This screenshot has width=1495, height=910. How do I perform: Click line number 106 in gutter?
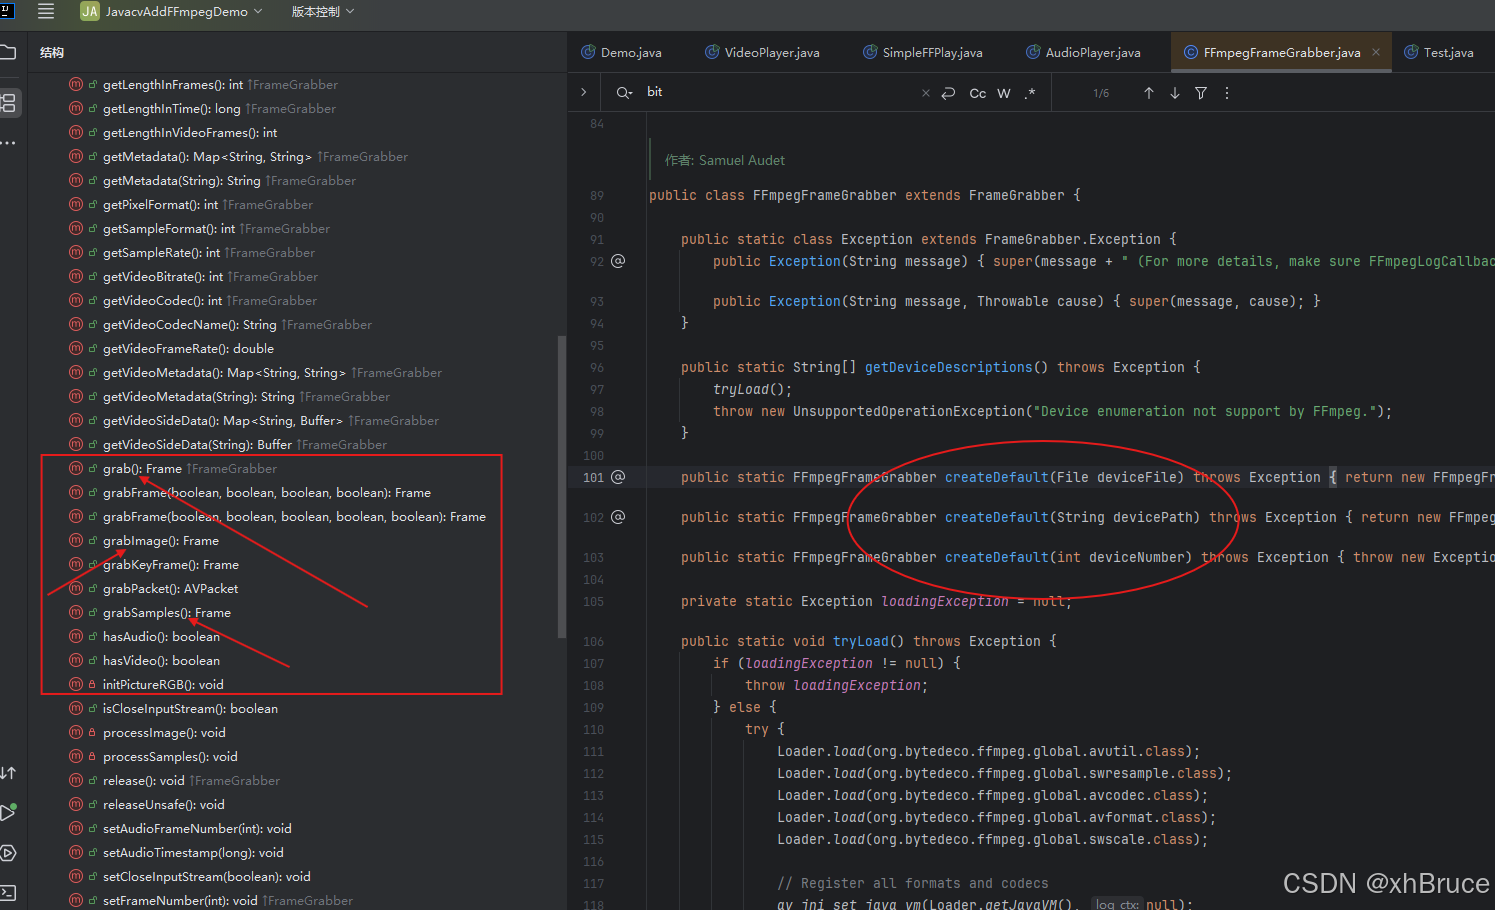594,641
